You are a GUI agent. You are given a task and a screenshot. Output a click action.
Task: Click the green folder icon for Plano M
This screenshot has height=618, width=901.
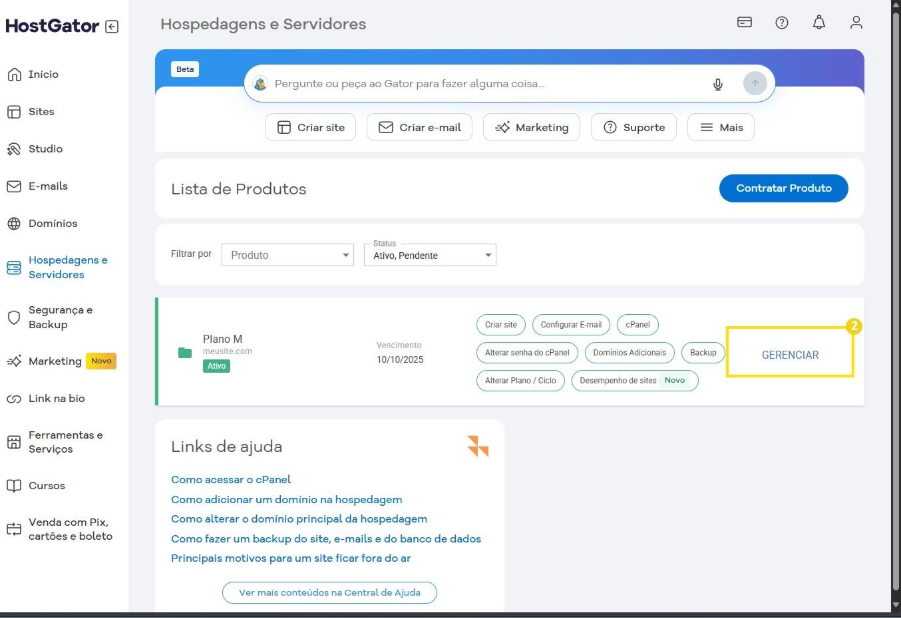tap(185, 352)
